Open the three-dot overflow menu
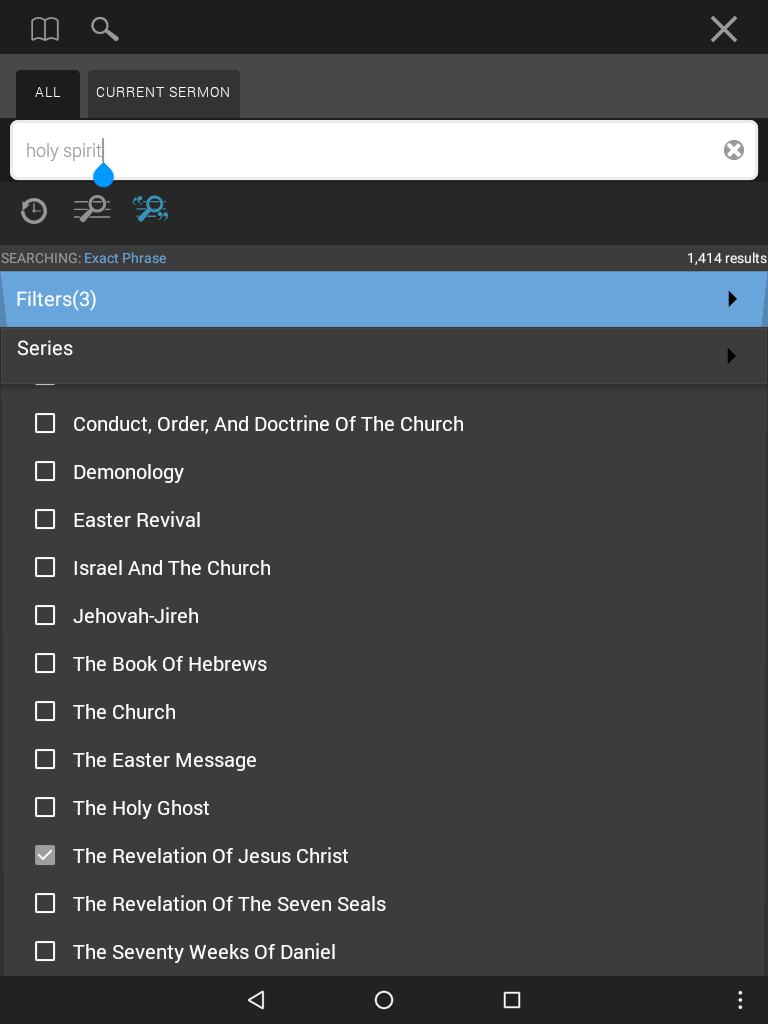The image size is (768, 1024). click(740, 1000)
